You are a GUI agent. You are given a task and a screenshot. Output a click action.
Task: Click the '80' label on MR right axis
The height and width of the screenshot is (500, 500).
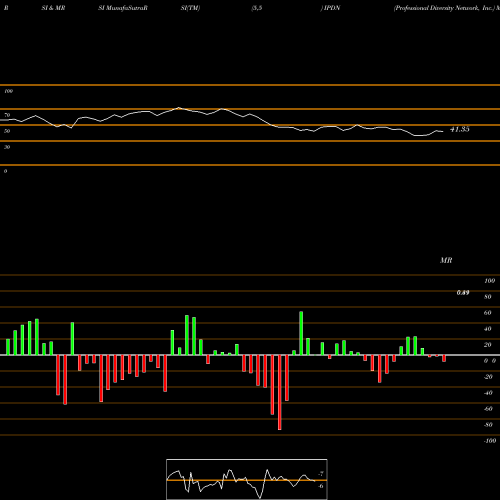[x=488, y=297]
